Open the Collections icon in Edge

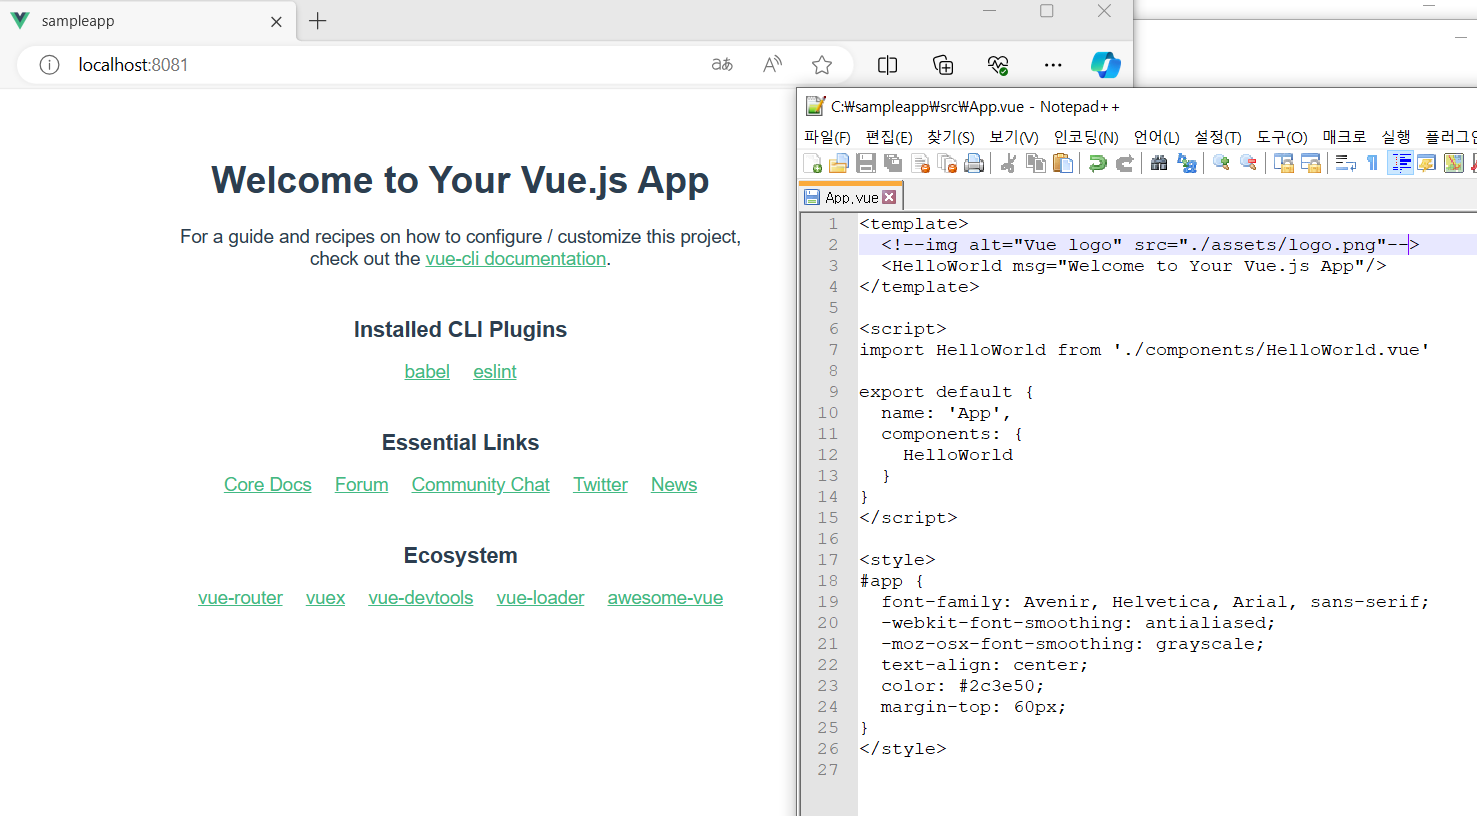[943, 65]
